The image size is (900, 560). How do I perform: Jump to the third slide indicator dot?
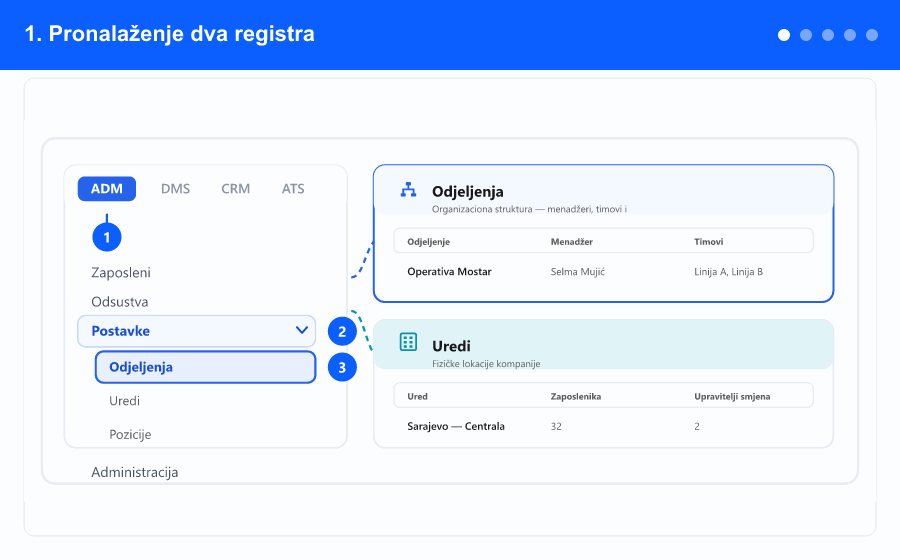point(828,35)
